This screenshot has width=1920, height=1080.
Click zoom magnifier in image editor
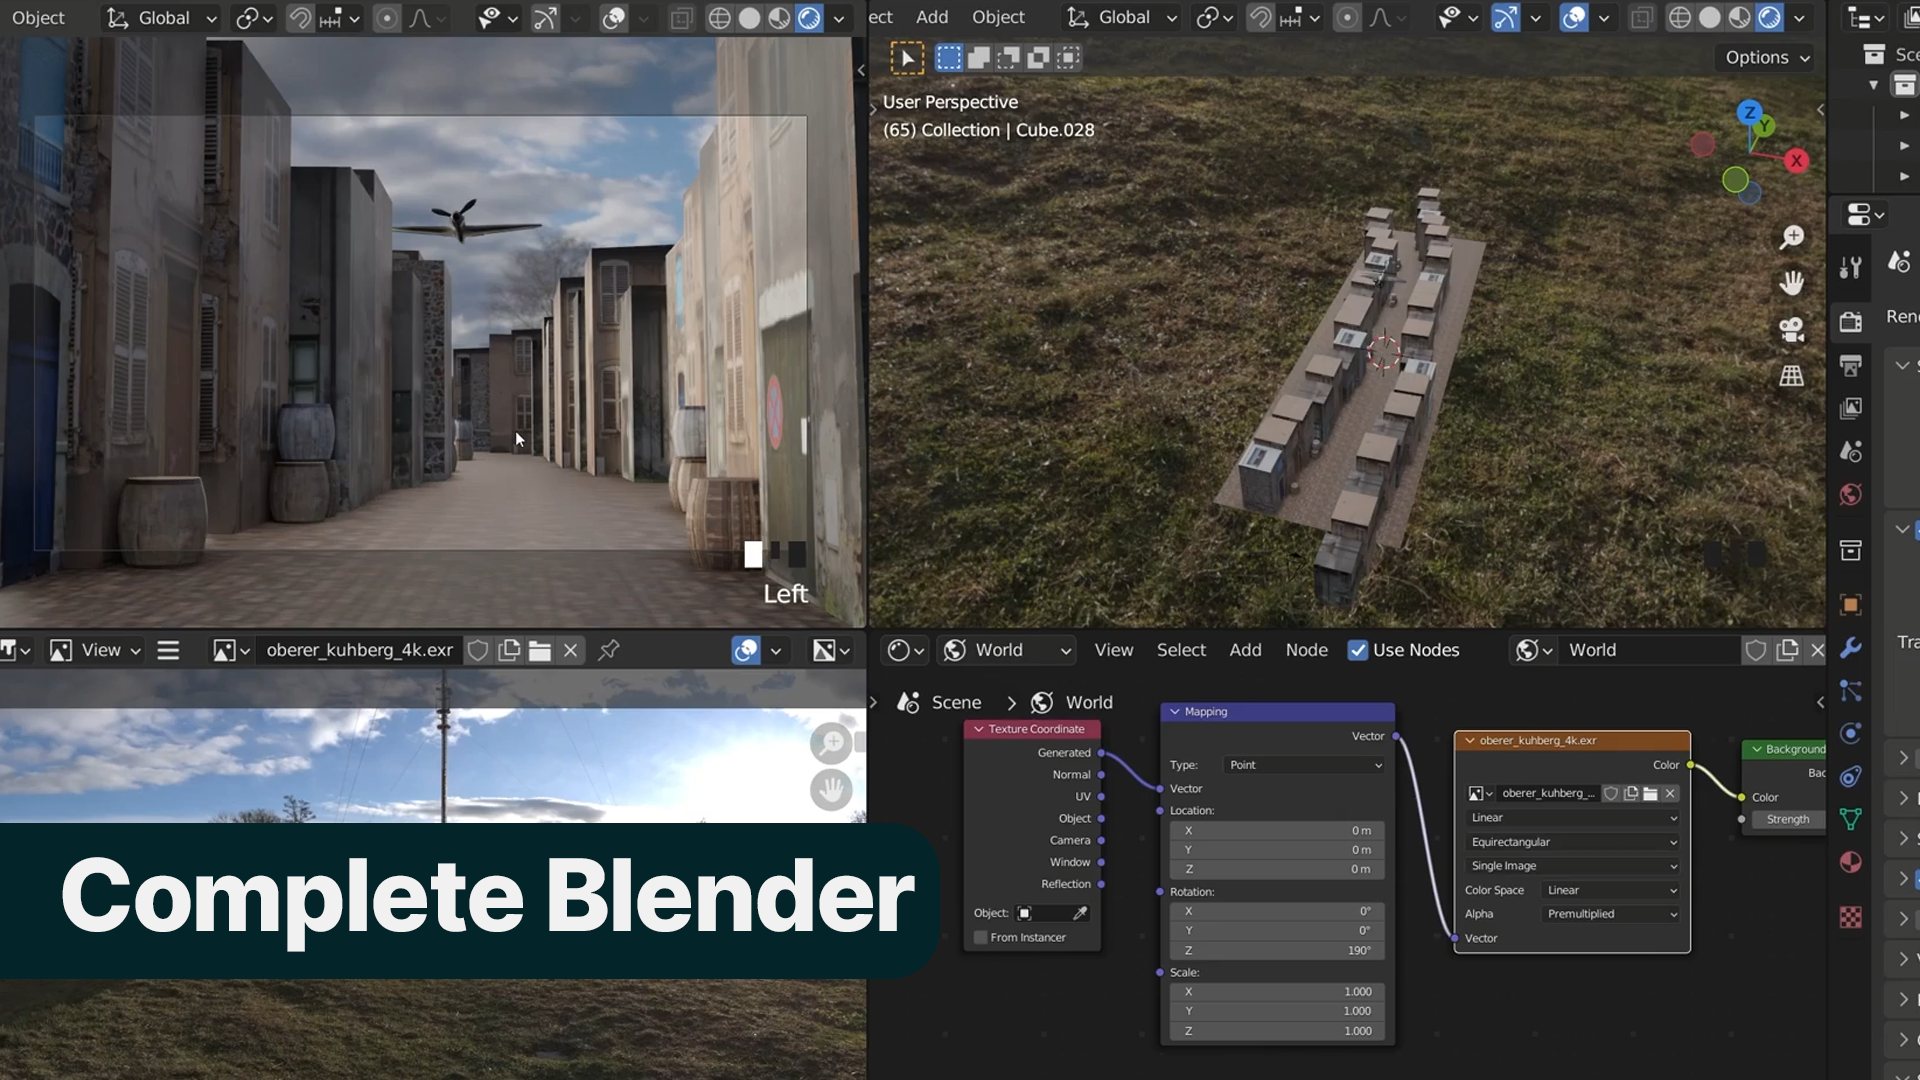831,743
